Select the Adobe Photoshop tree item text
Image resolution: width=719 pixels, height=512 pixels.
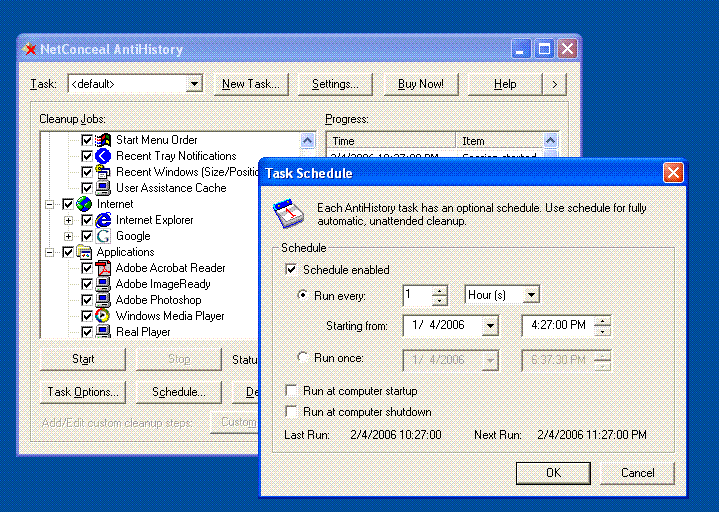(x=159, y=300)
